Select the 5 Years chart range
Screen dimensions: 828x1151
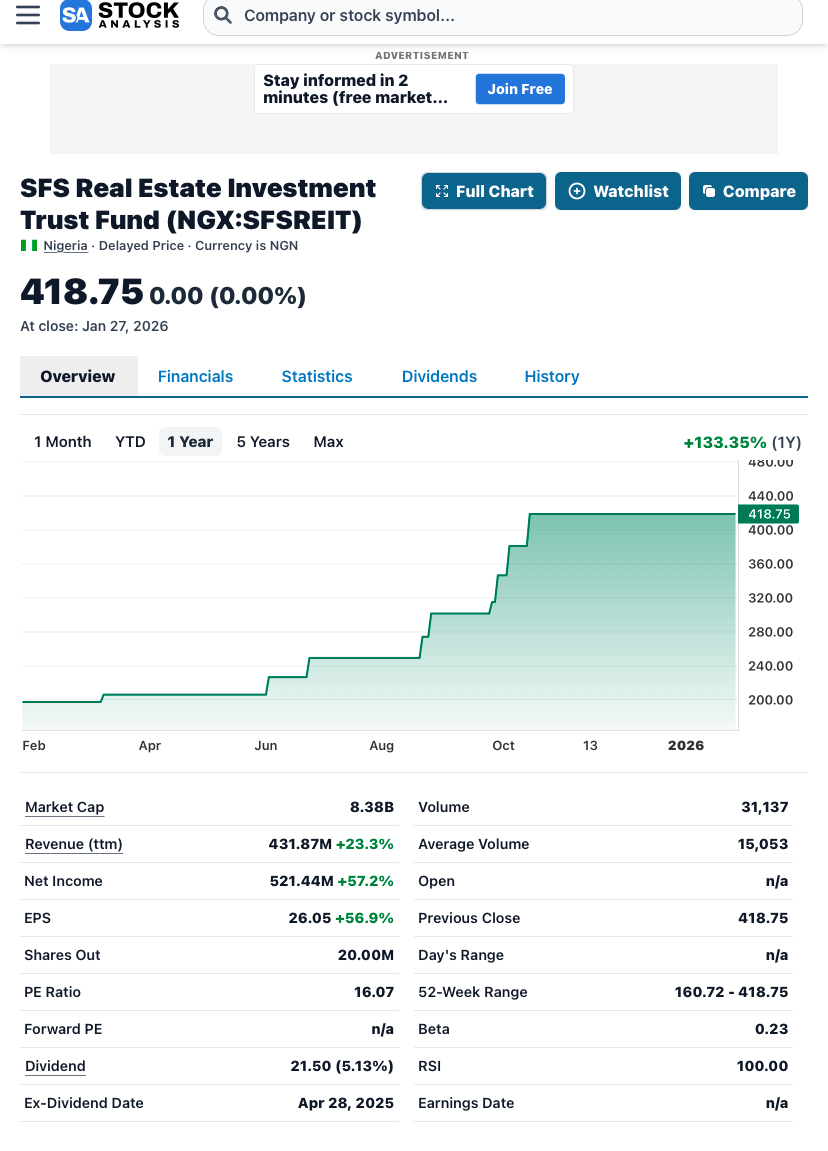click(263, 442)
